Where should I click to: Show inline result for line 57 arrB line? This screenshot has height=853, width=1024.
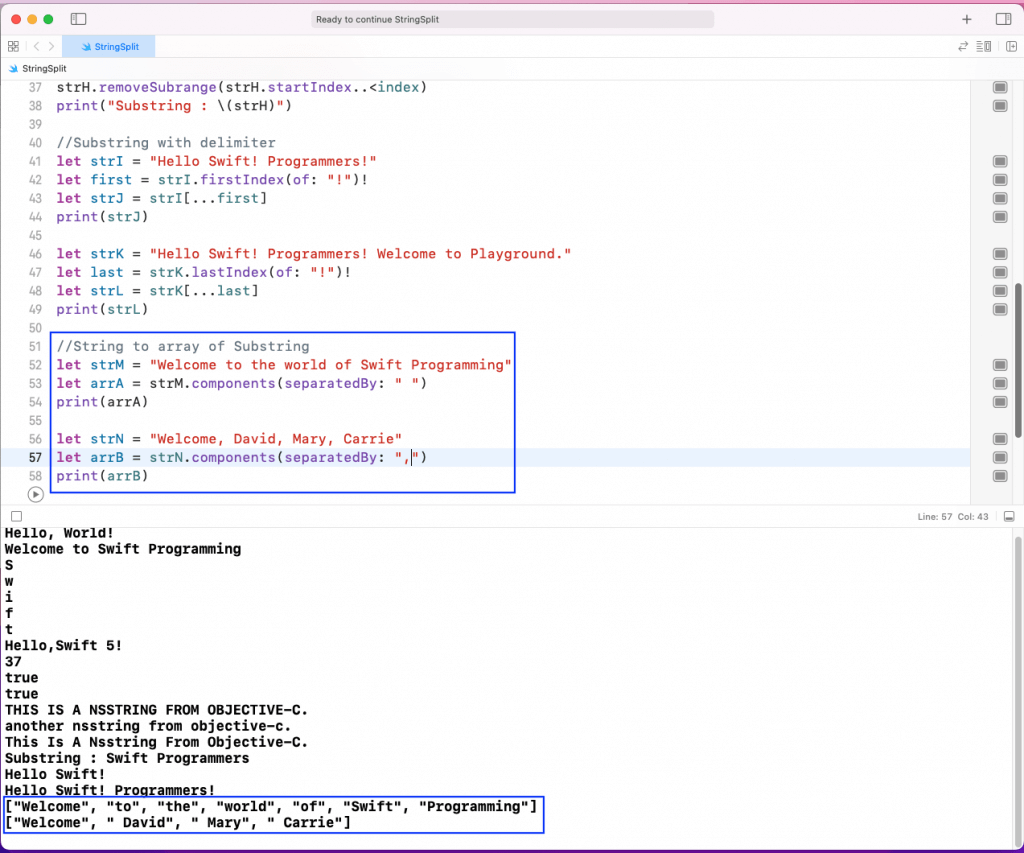[x=999, y=457]
